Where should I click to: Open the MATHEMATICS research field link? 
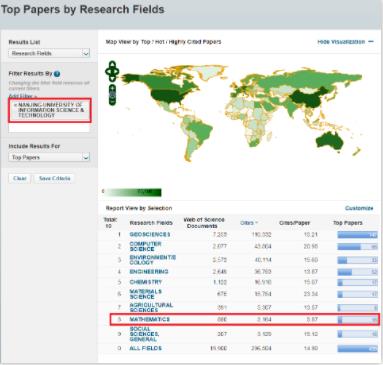click(150, 319)
